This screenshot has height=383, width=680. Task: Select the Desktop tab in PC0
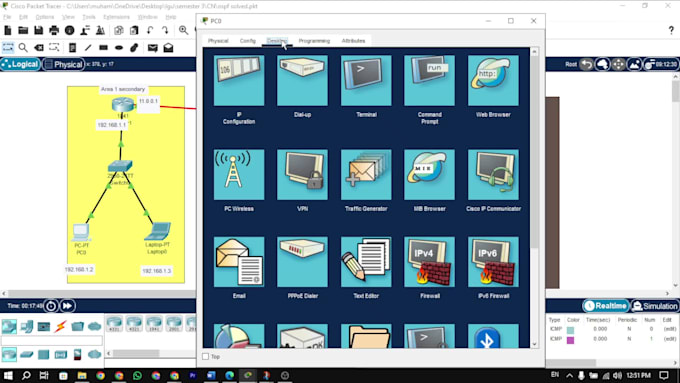click(277, 41)
